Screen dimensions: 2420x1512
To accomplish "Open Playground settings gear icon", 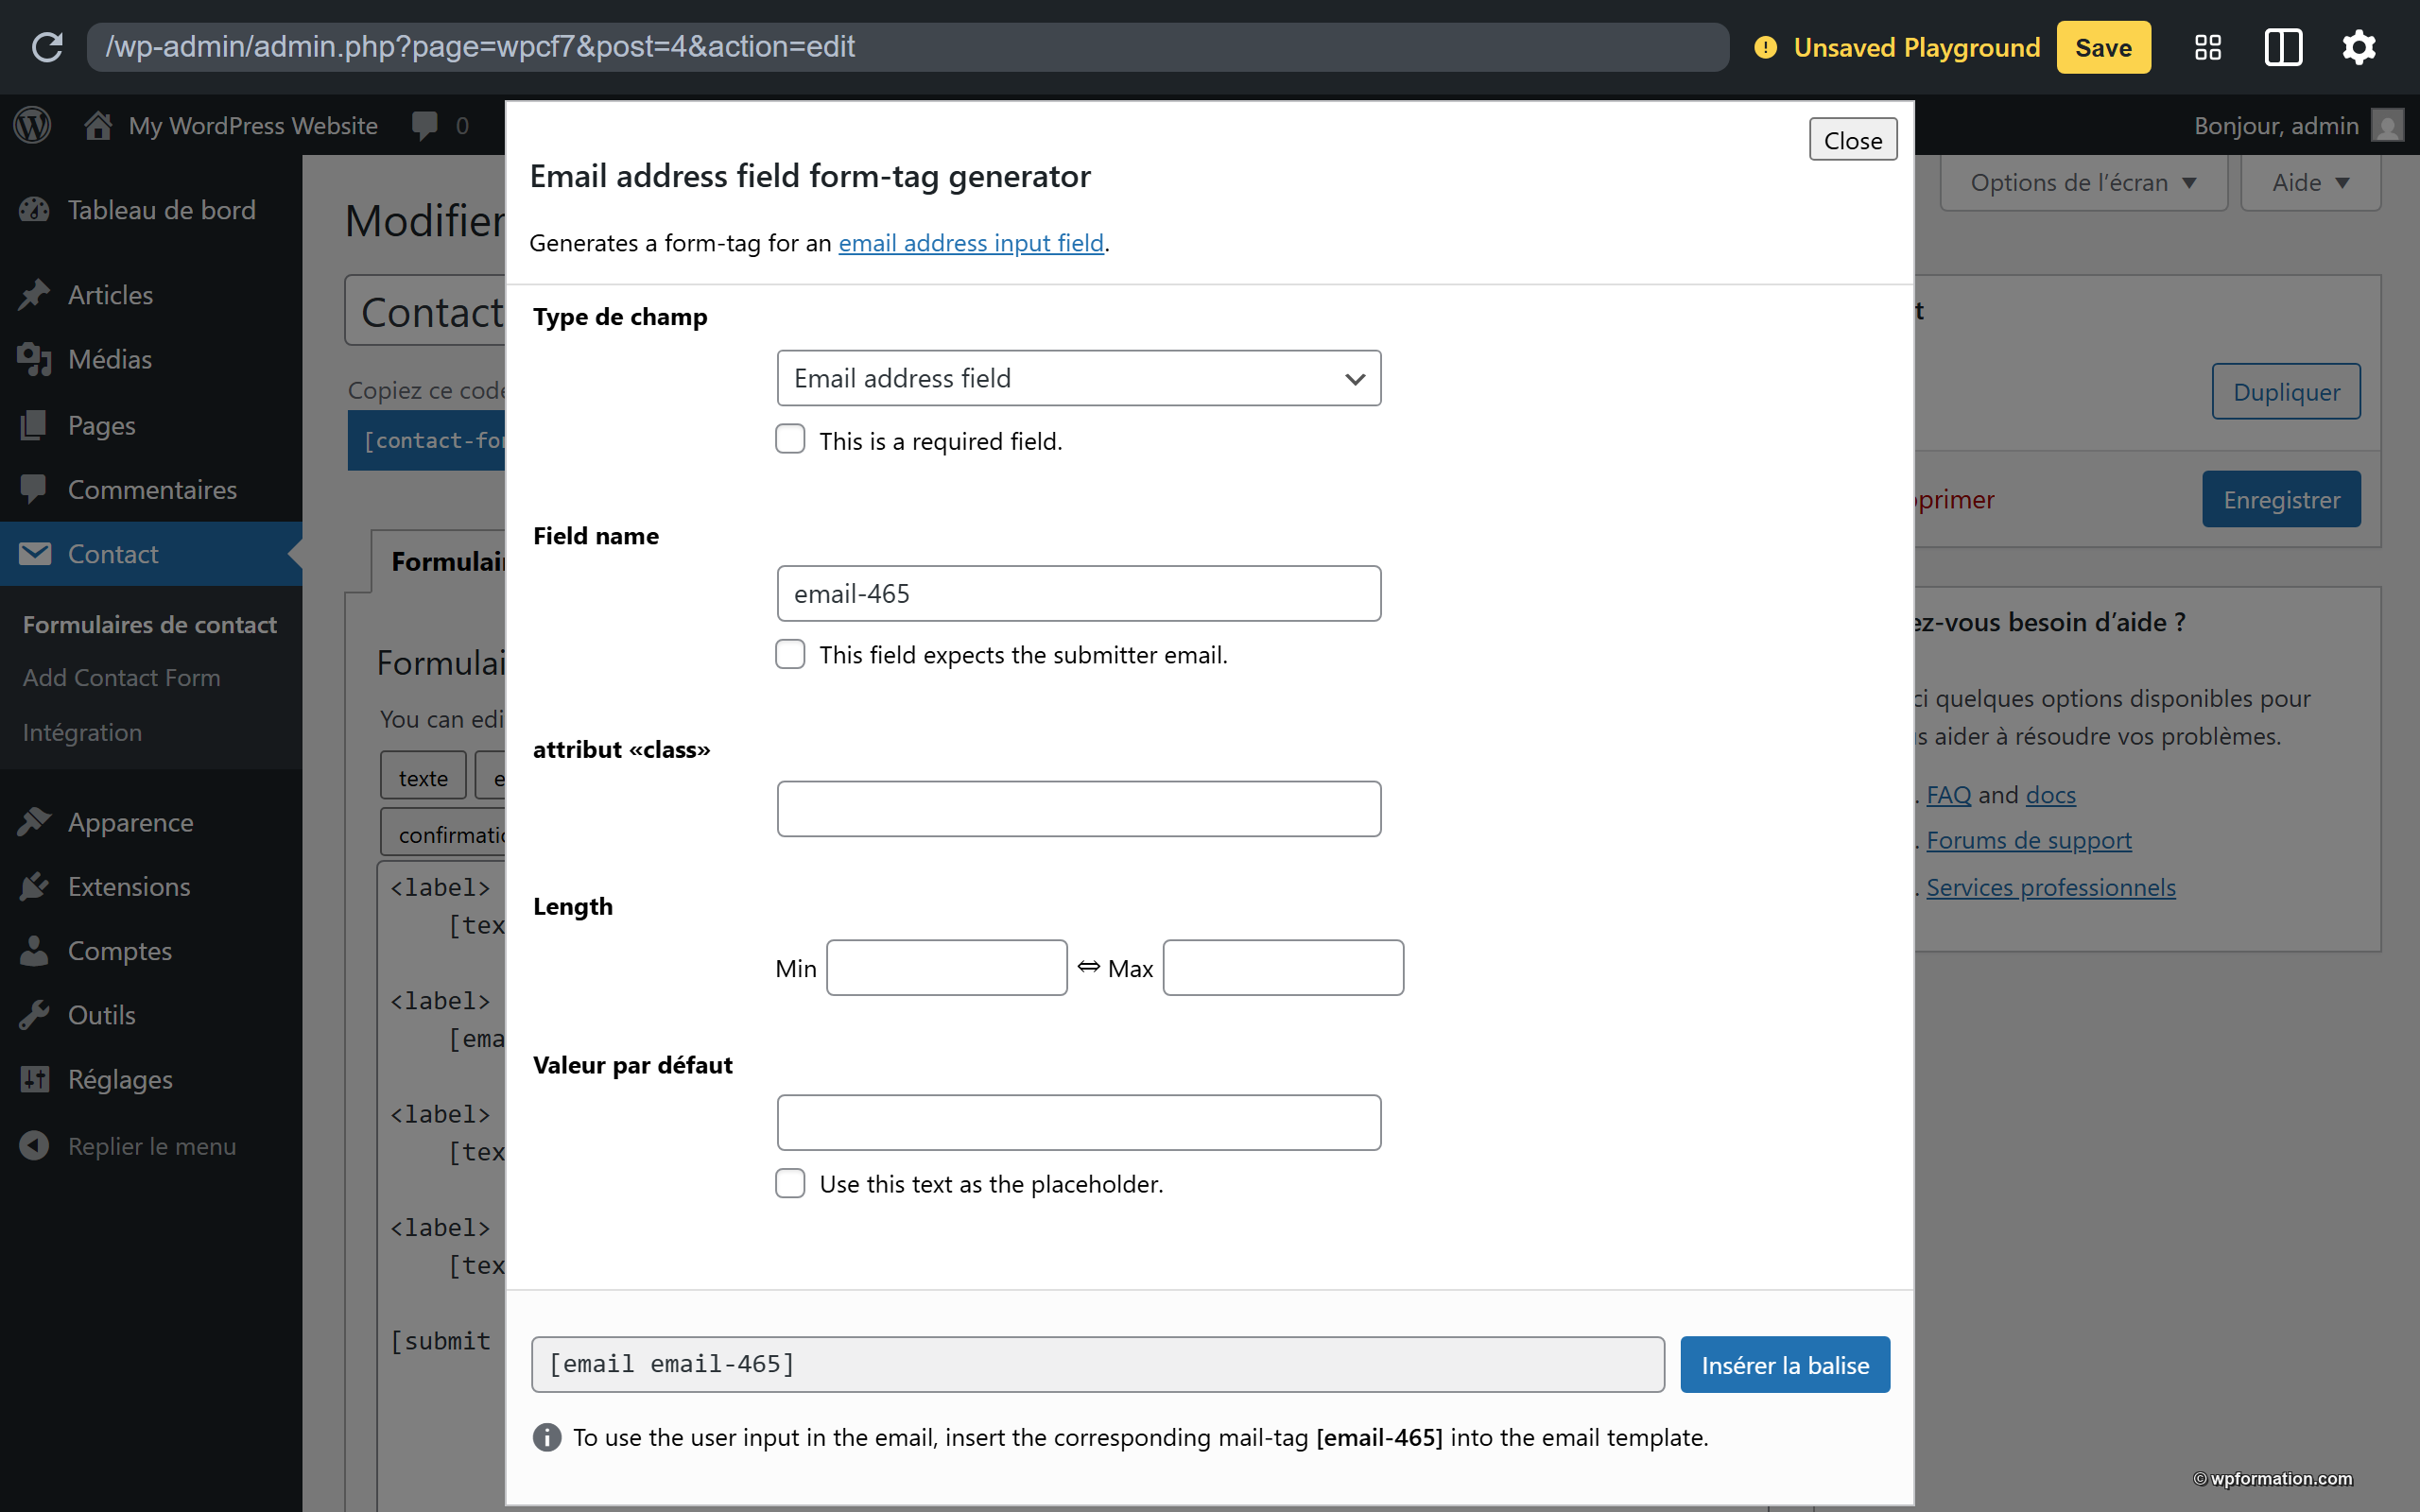I will [2359, 47].
